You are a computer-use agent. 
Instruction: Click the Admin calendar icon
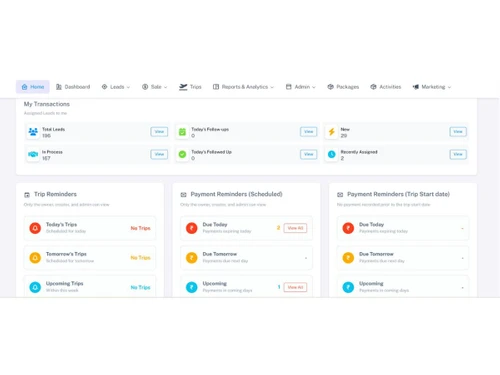point(289,87)
